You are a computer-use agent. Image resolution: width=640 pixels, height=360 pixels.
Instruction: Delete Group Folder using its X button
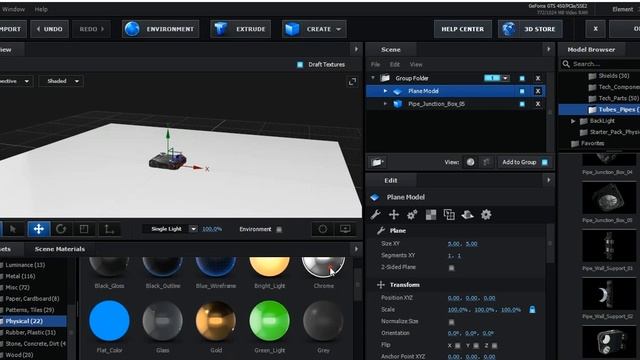538,78
